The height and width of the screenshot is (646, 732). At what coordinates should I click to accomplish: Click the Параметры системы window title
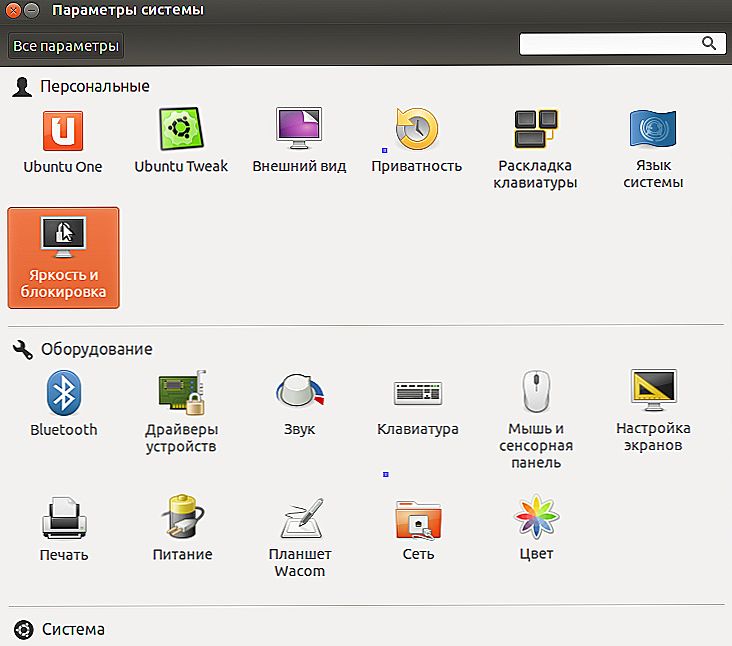(128, 10)
